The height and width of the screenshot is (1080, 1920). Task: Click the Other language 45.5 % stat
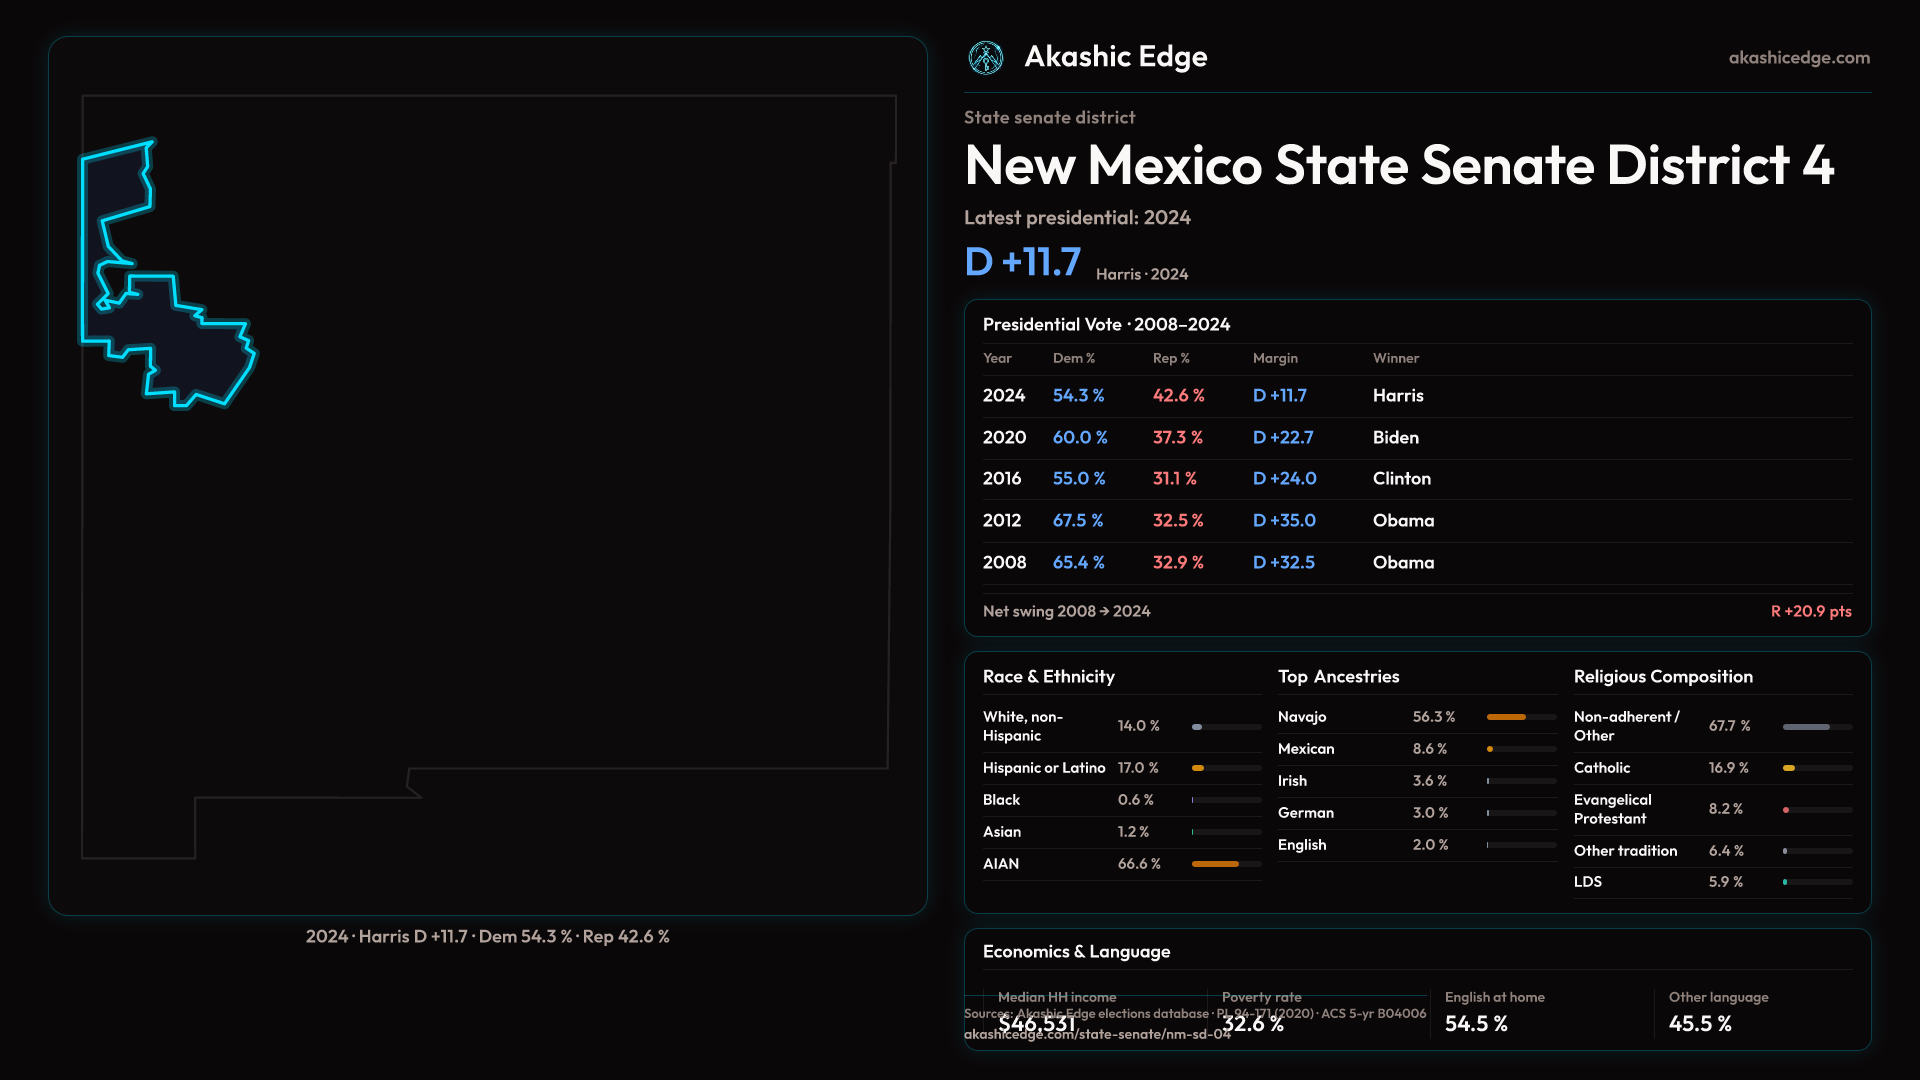1700,1024
